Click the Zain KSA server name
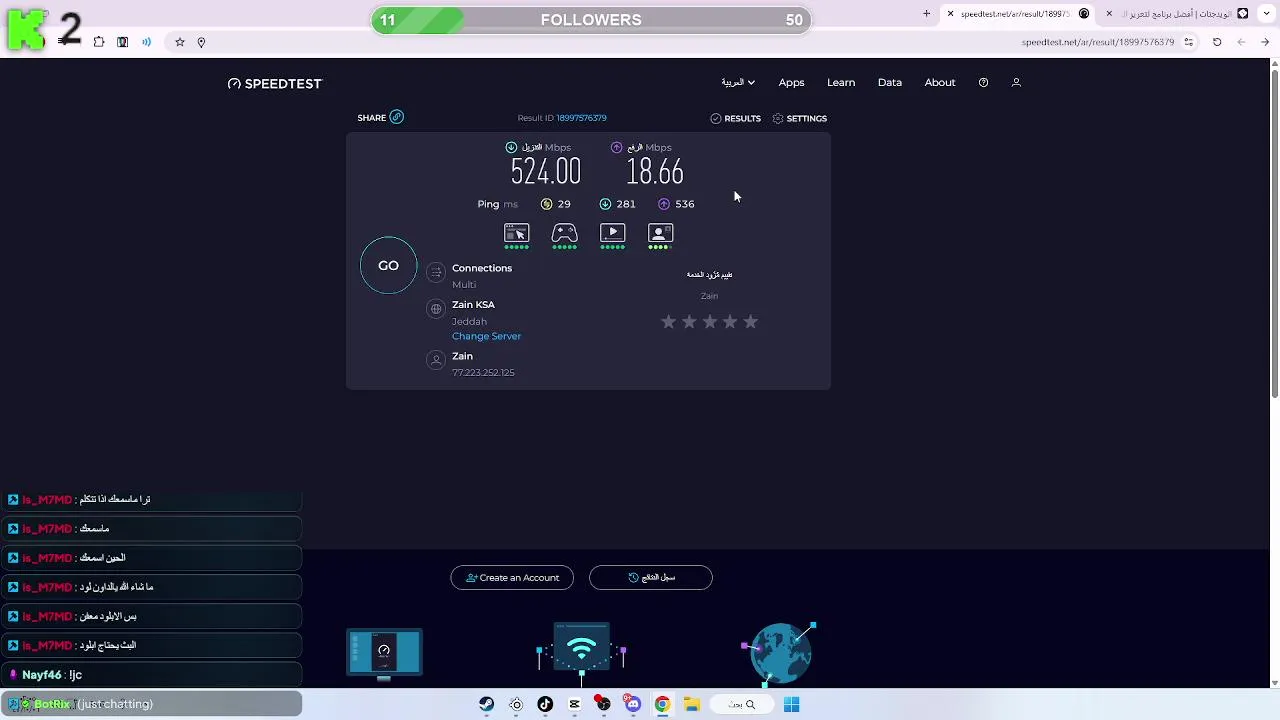This screenshot has height=720, width=1280. coord(473,304)
